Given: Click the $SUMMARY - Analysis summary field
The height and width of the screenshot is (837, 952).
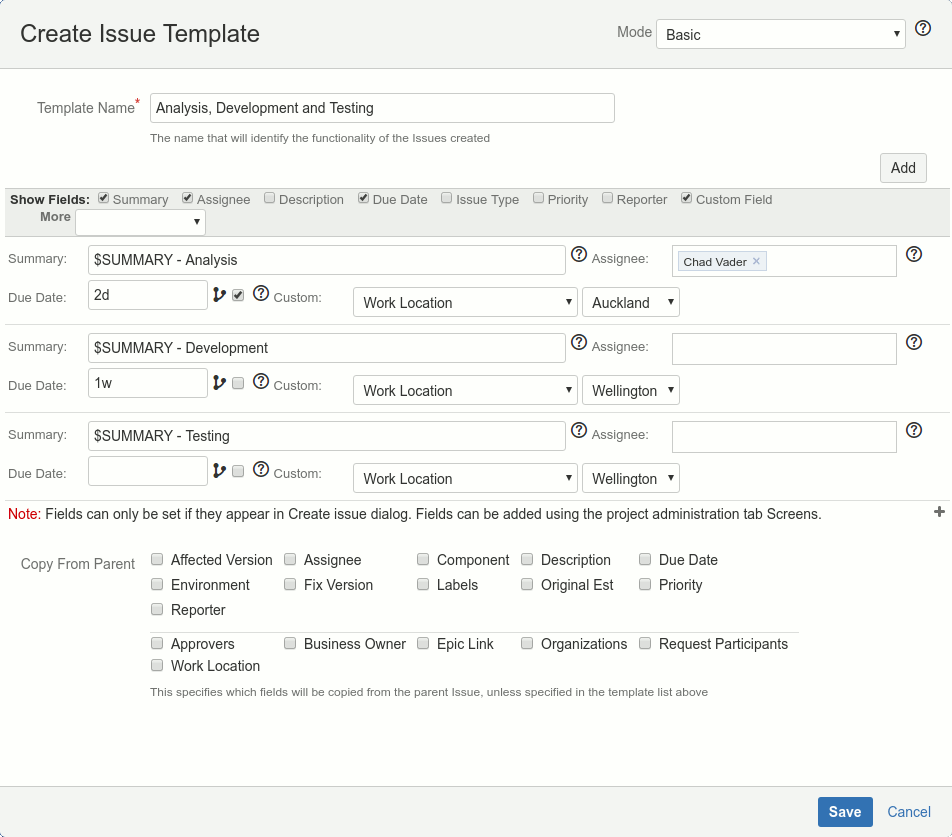Looking at the screenshot, I should 327,260.
